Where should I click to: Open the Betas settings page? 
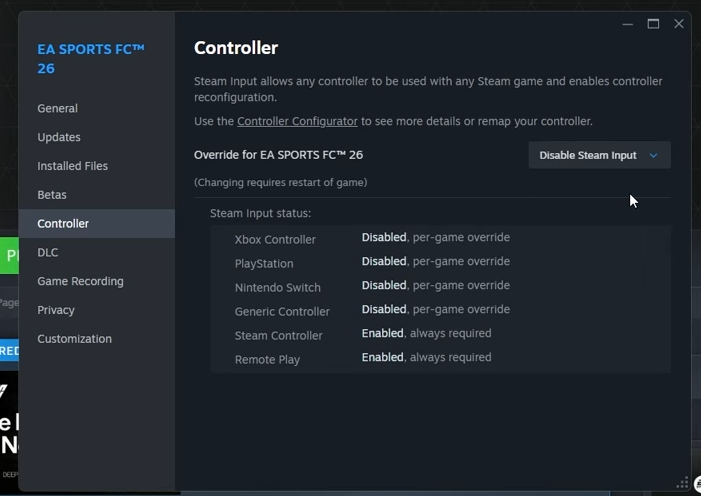pos(52,195)
